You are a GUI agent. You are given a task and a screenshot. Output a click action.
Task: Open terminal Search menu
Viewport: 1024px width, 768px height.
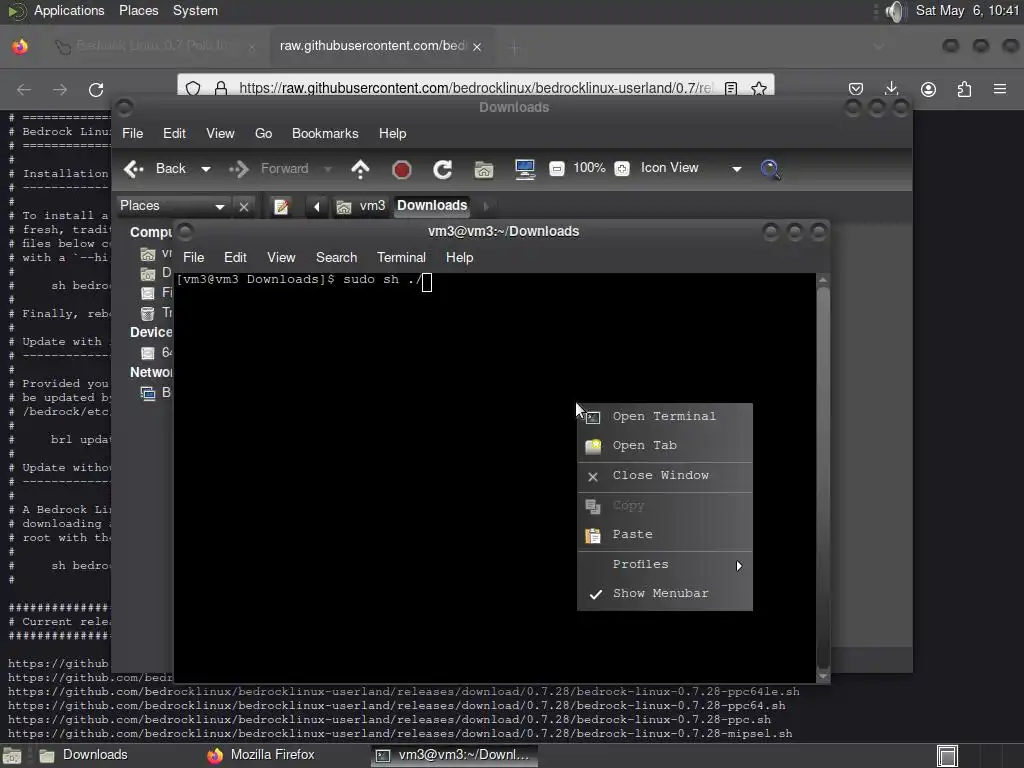click(336, 258)
